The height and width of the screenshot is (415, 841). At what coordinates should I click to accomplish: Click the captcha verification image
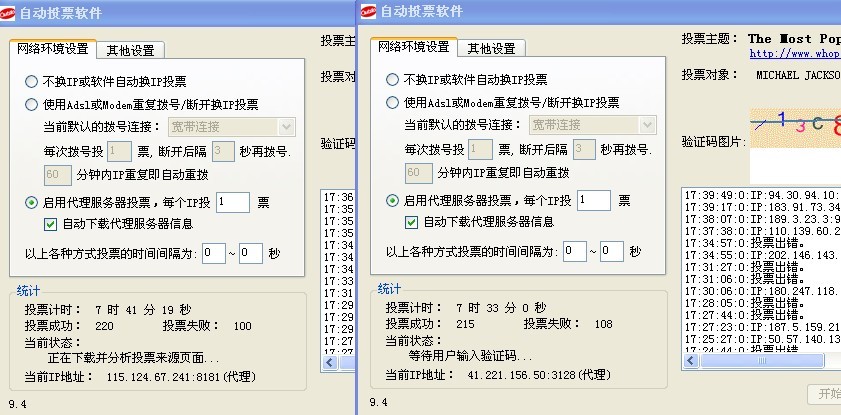795,128
